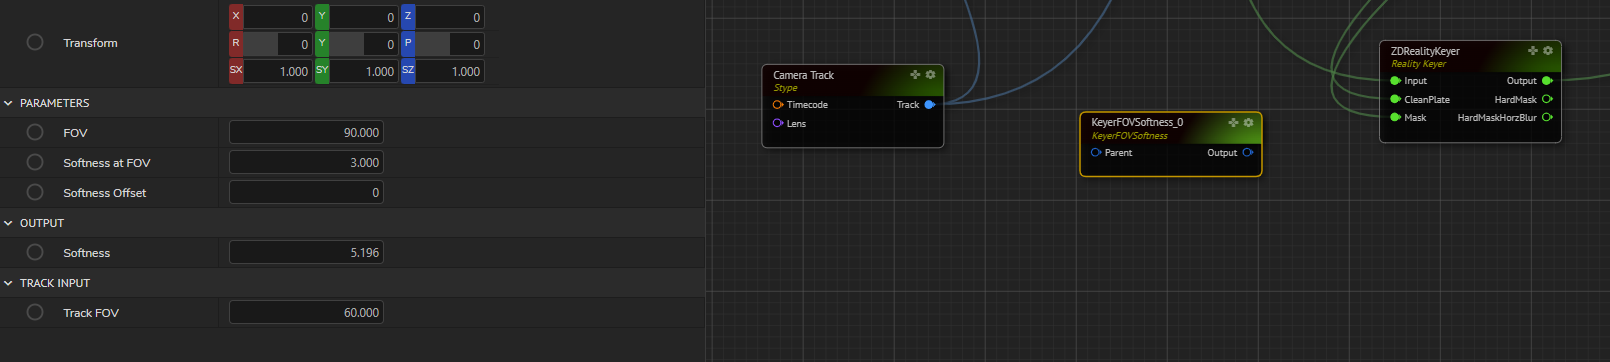Viewport: 1610px width, 362px height.
Task: Adjust the Transform P rotation slider field
Action: tap(450, 44)
